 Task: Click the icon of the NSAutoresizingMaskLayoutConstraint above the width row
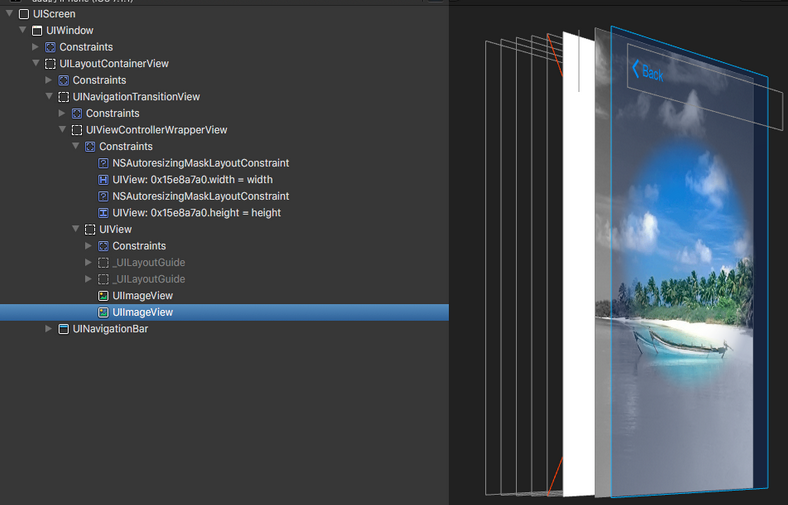[103, 163]
